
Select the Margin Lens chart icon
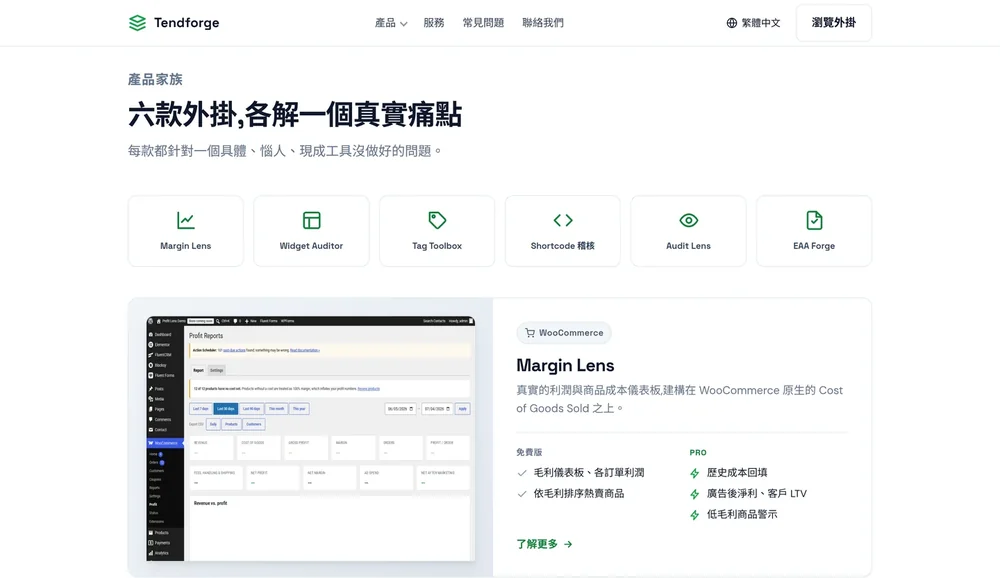pyautogui.click(x=186, y=221)
